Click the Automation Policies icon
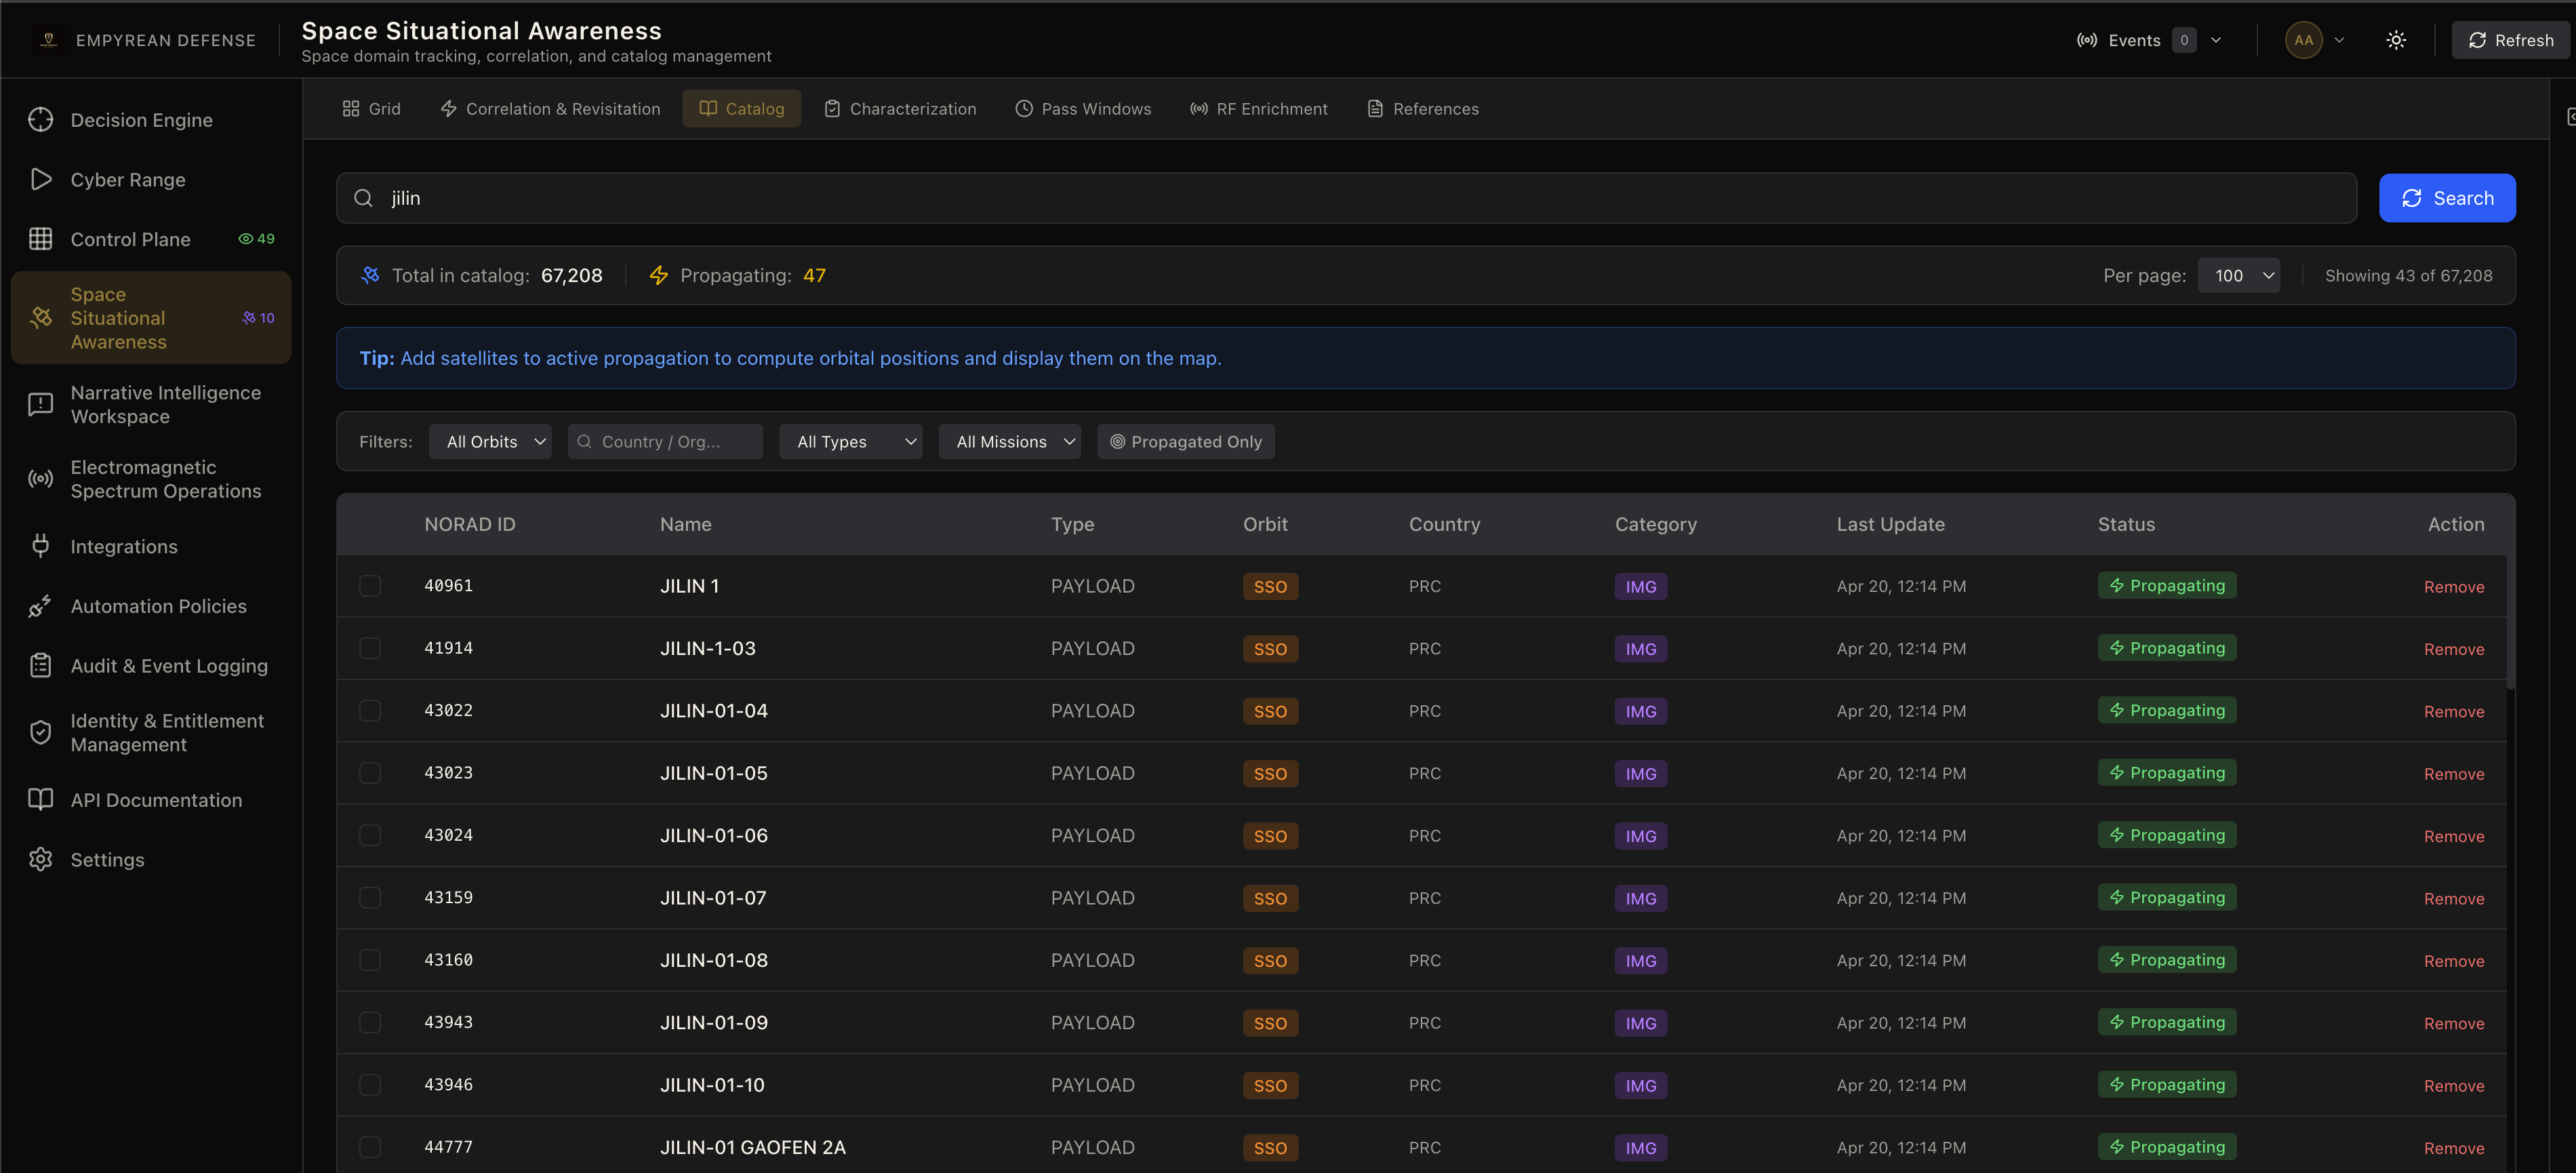This screenshot has width=2576, height=1173. point(40,606)
